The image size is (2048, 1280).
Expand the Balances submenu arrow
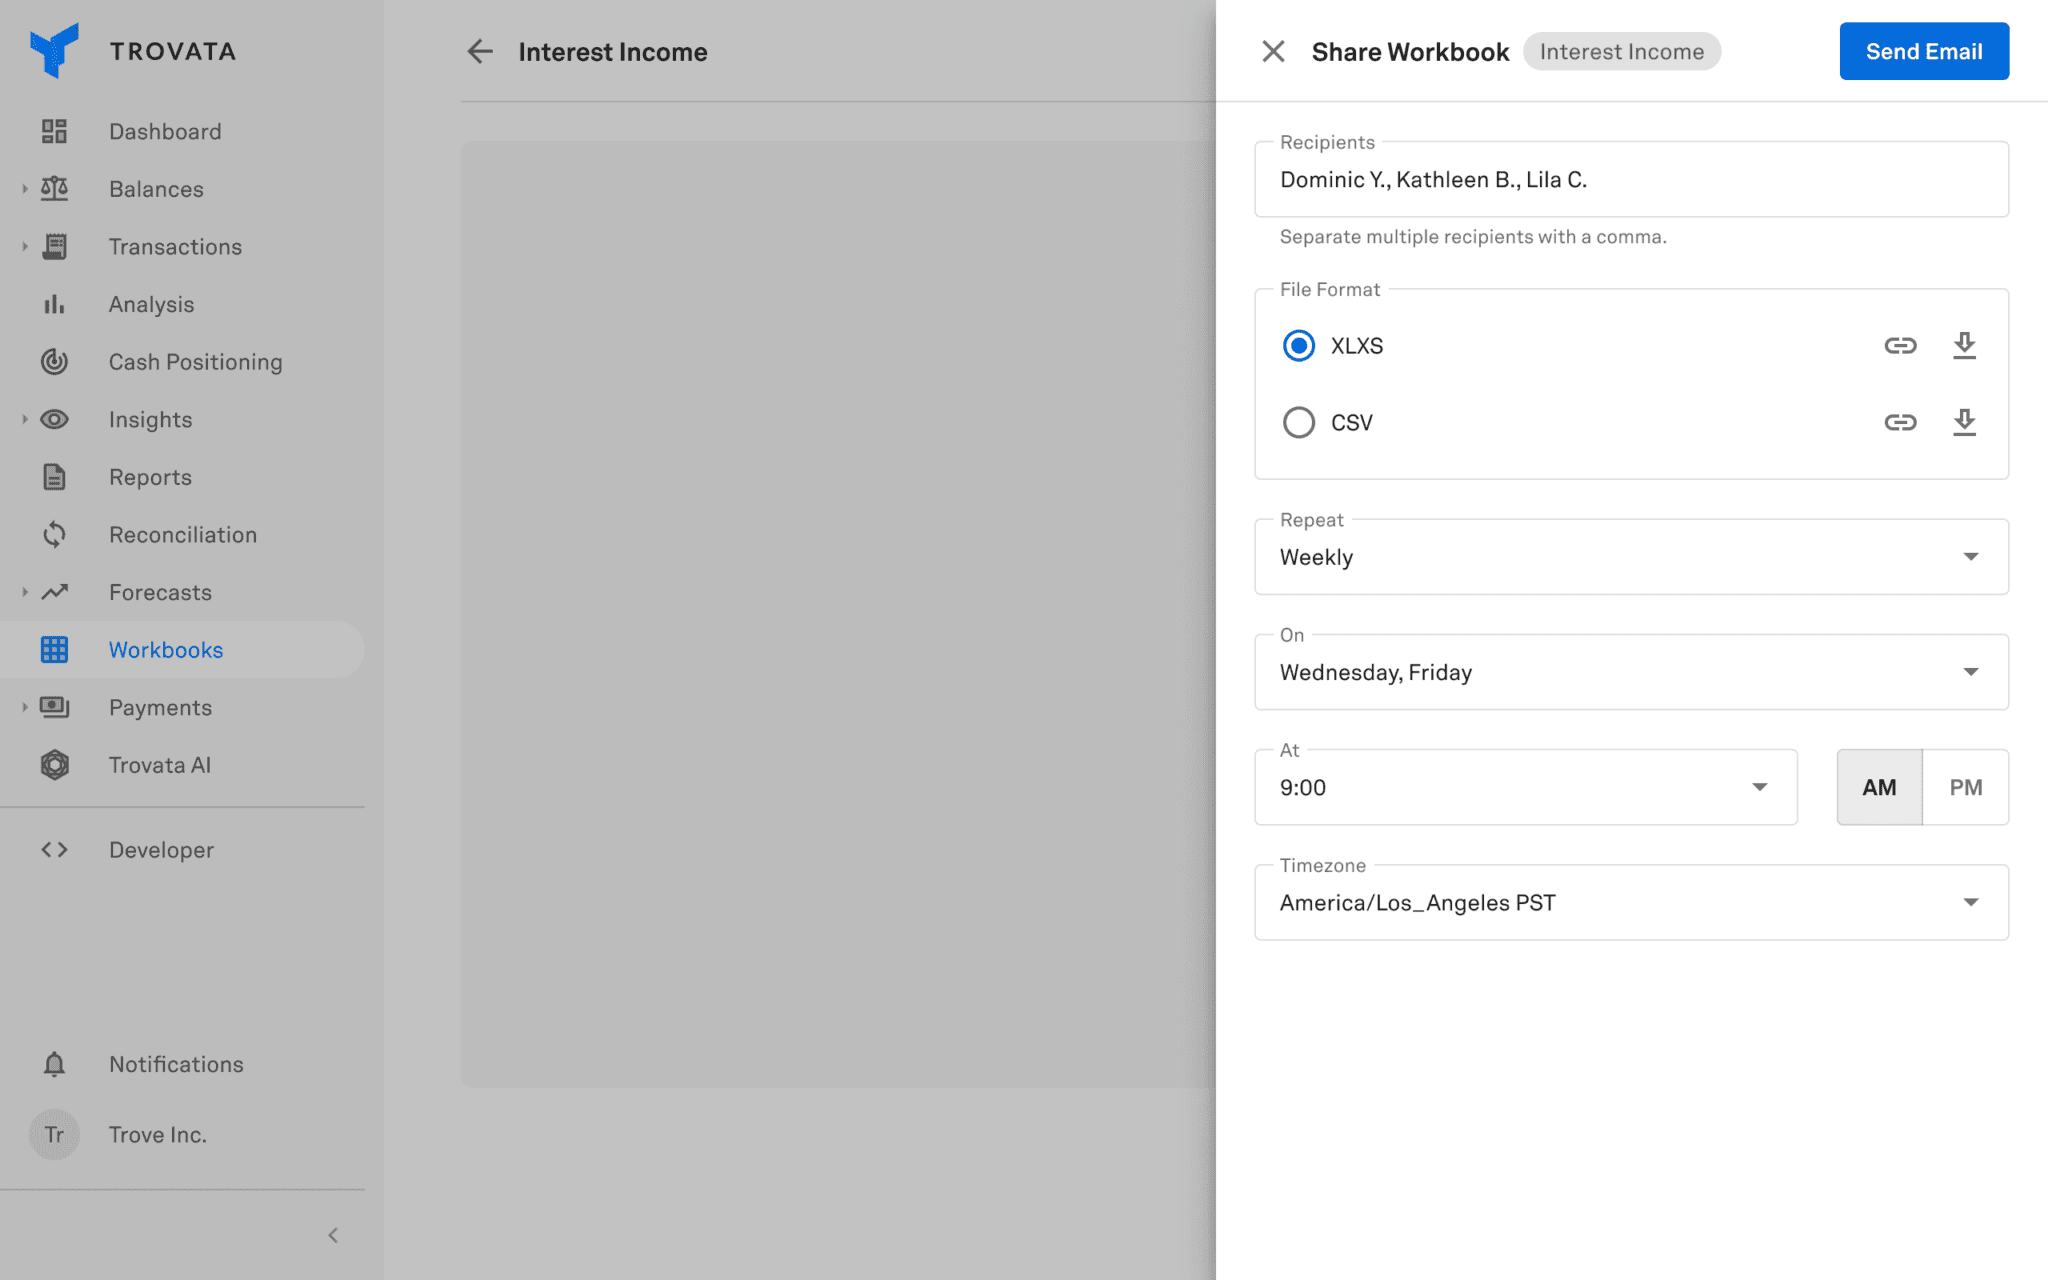pyautogui.click(x=25, y=189)
